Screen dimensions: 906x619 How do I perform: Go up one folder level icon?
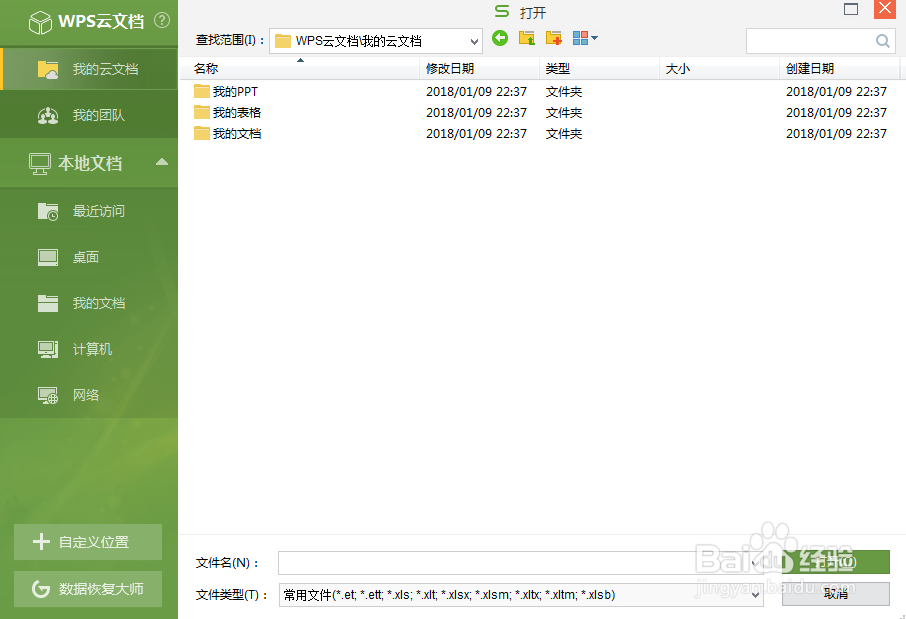526,38
